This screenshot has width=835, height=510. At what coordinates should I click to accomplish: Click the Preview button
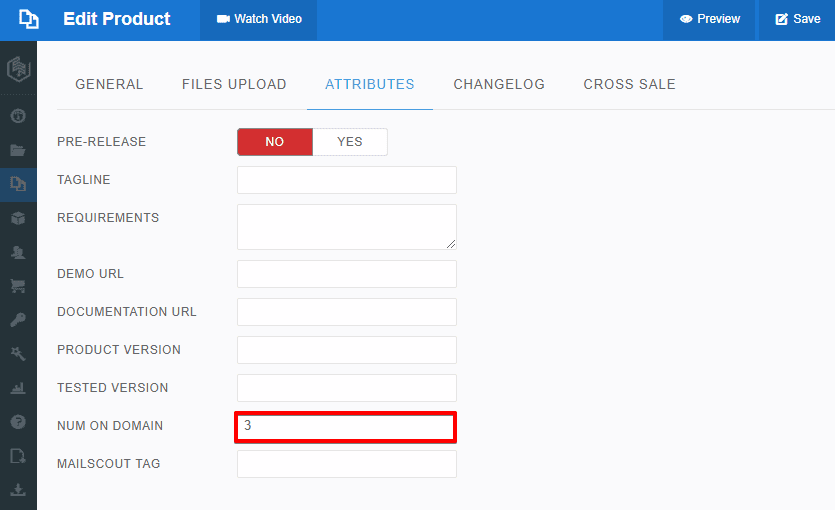(x=709, y=20)
